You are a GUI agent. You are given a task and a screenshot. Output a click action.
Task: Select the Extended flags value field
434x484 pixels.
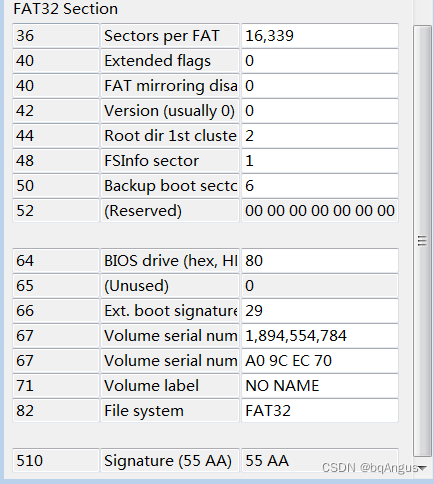(320, 61)
